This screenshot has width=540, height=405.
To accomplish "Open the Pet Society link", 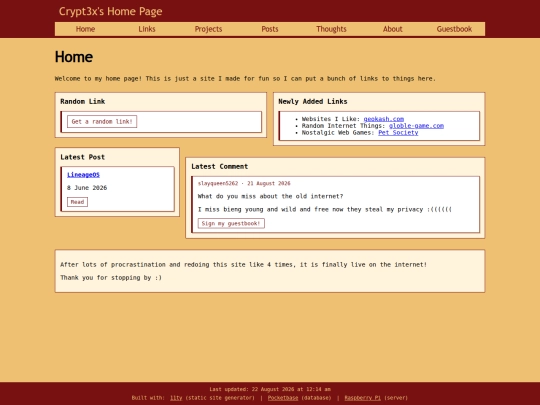I will click(x=398, y=133).
